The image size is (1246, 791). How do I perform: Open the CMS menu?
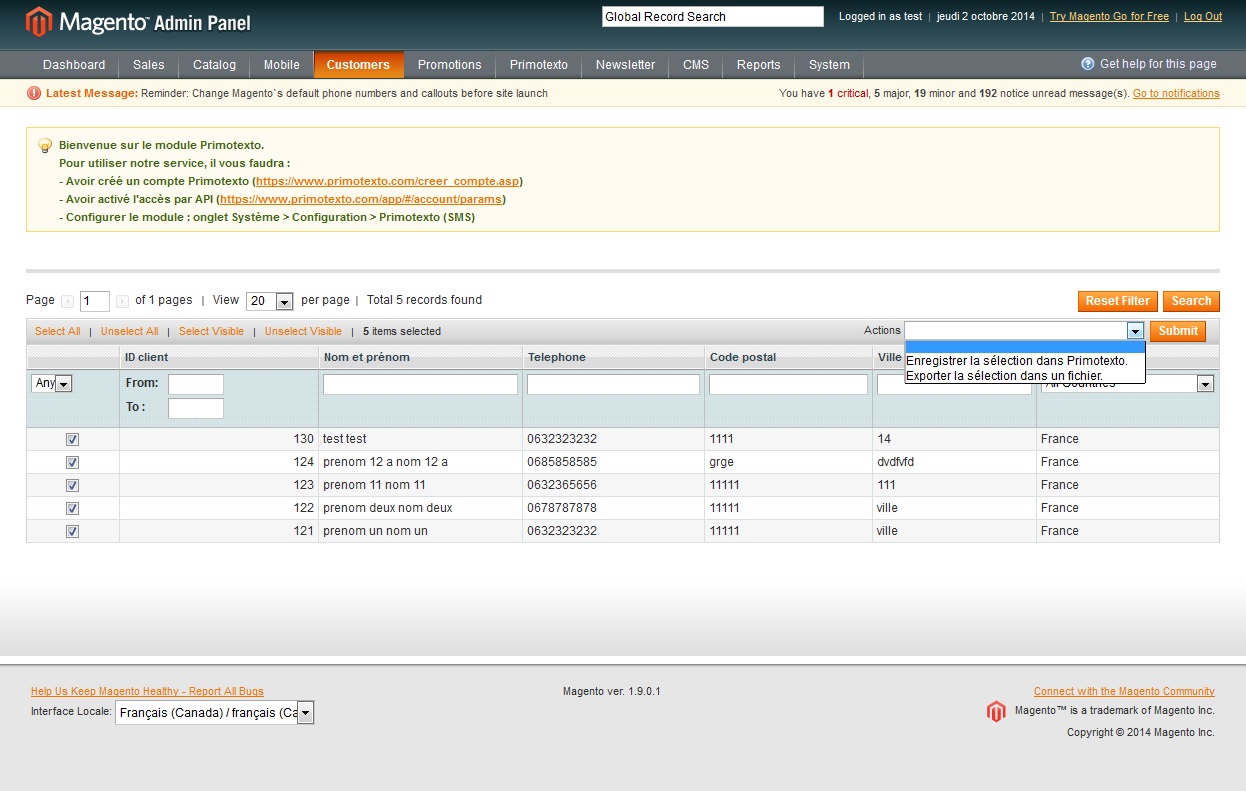[x=696, y=65]
